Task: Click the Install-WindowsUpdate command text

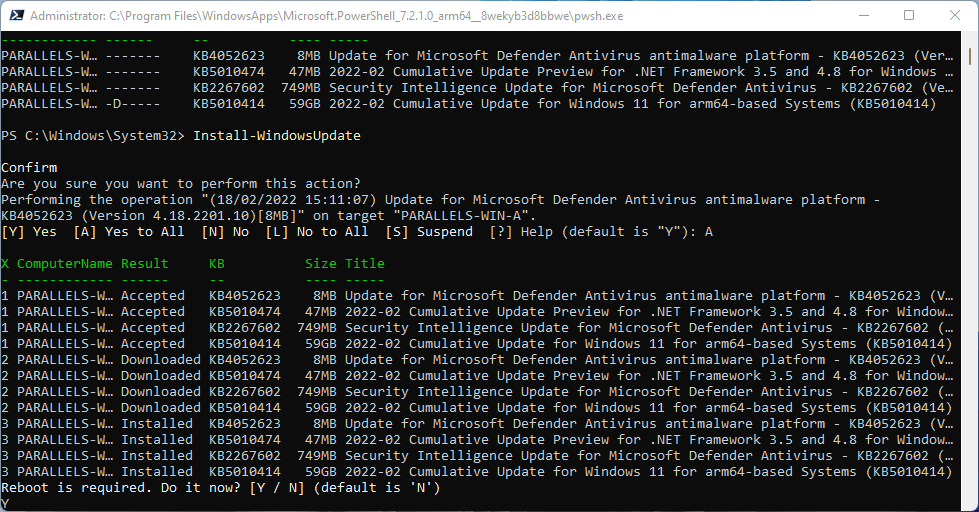Action: [277, 135]
